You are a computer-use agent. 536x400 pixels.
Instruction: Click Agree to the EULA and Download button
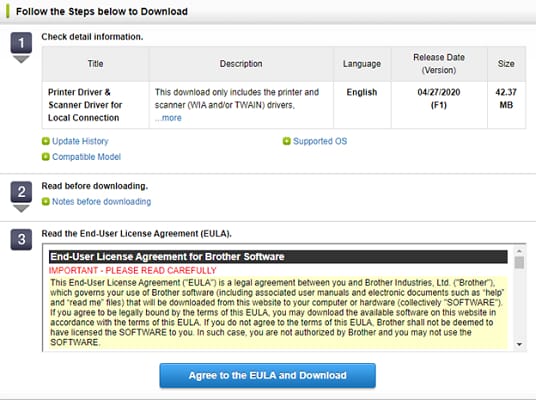pos(268,375)
